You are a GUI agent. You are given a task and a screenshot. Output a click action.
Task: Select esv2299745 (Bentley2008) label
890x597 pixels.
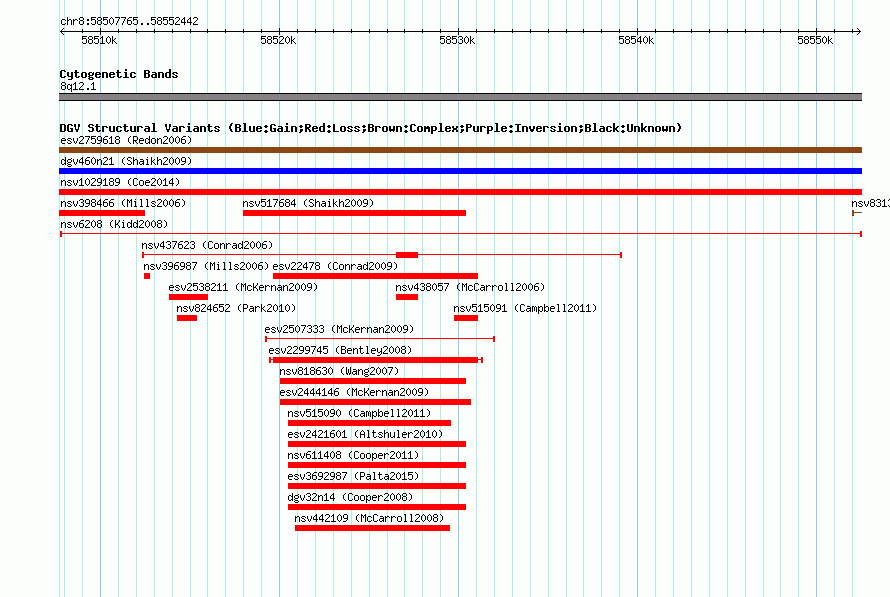[x=341, y=350]
